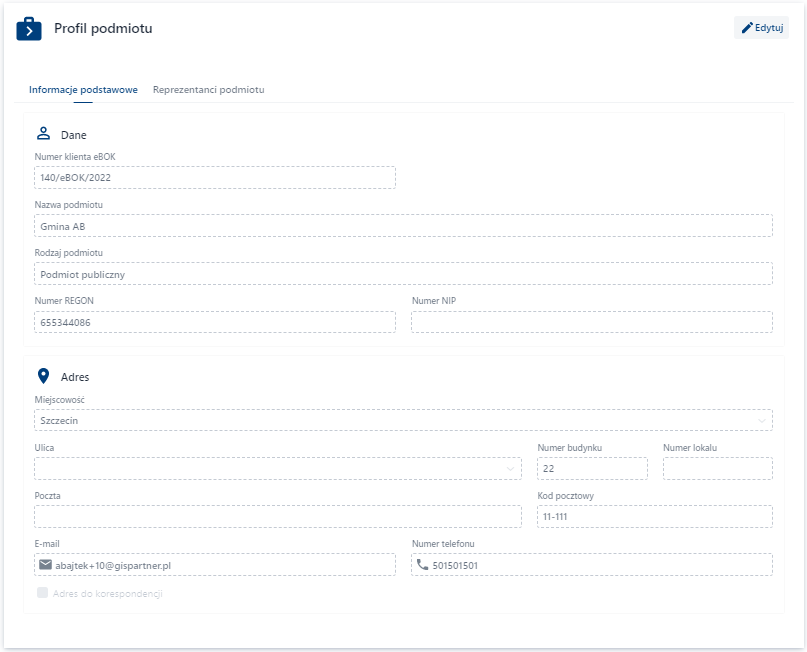Click the empty Numer lokalu field
Viewport: 807px width, 652px height.
717,469
